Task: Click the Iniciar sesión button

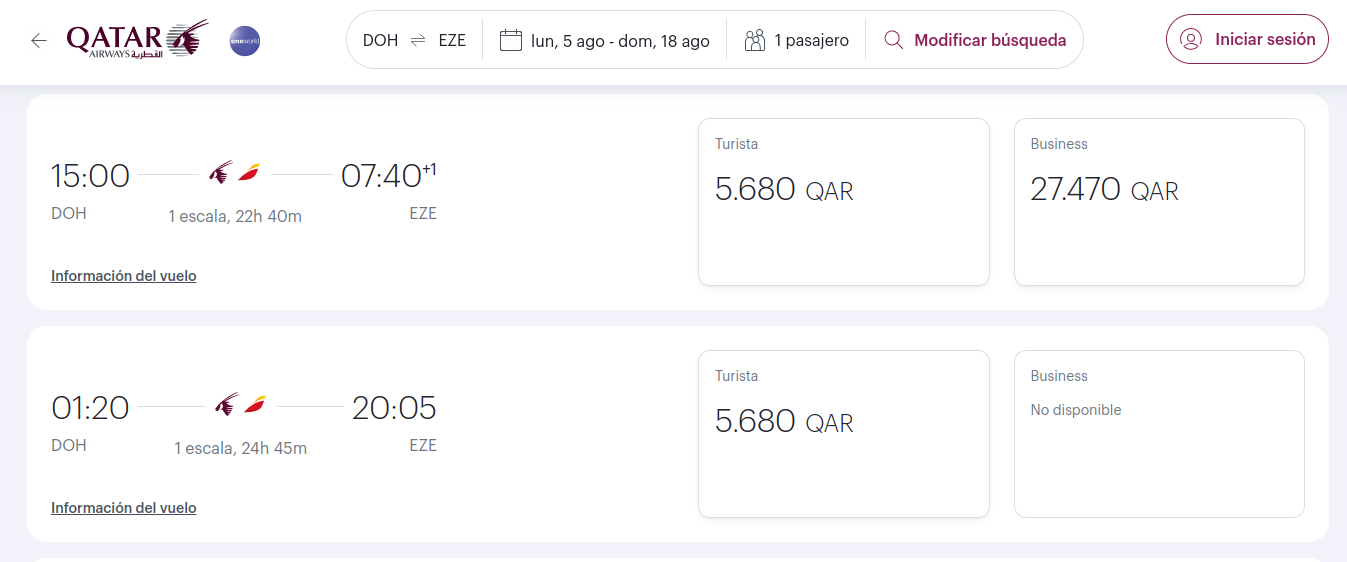Action: 1247,40
